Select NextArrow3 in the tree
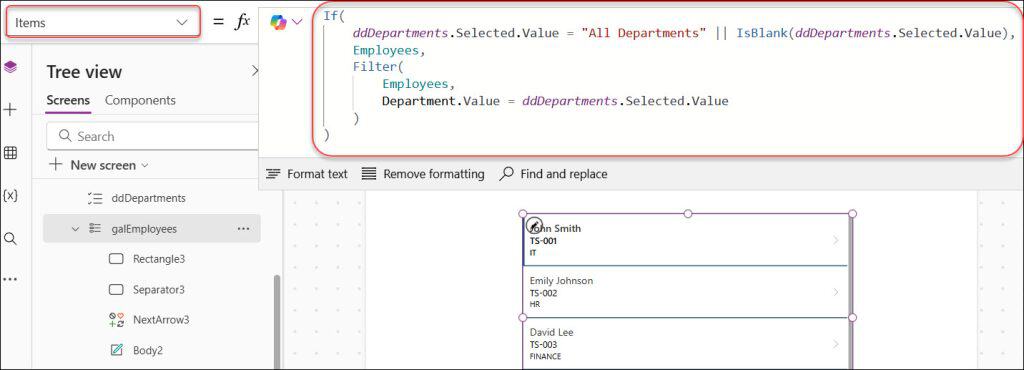 [x=161, y=320]
